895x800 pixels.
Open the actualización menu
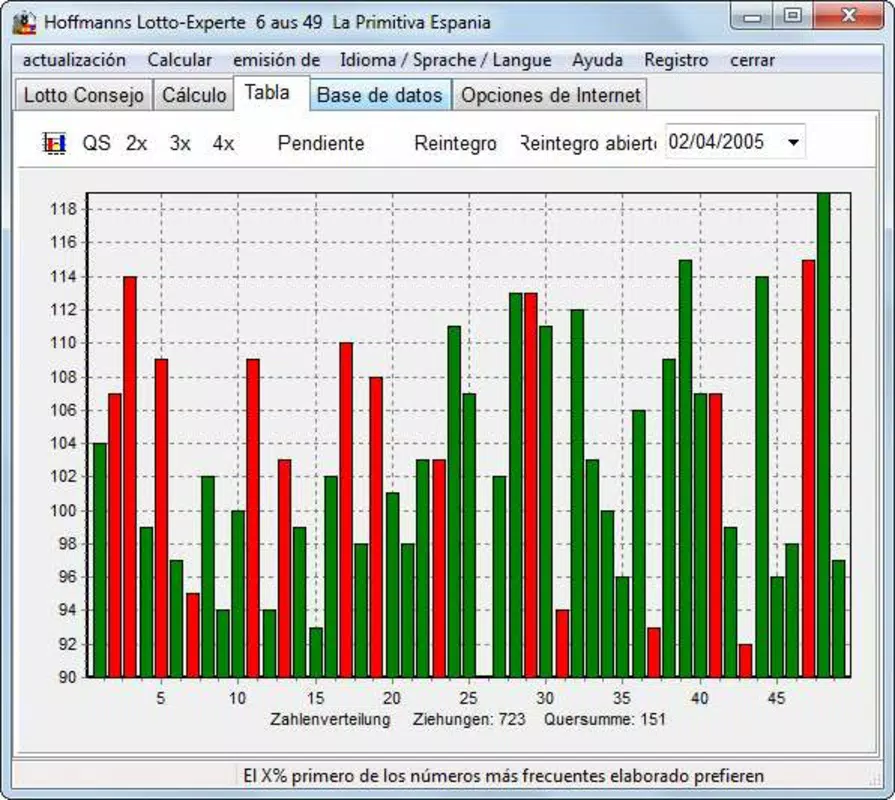[74, 60]
